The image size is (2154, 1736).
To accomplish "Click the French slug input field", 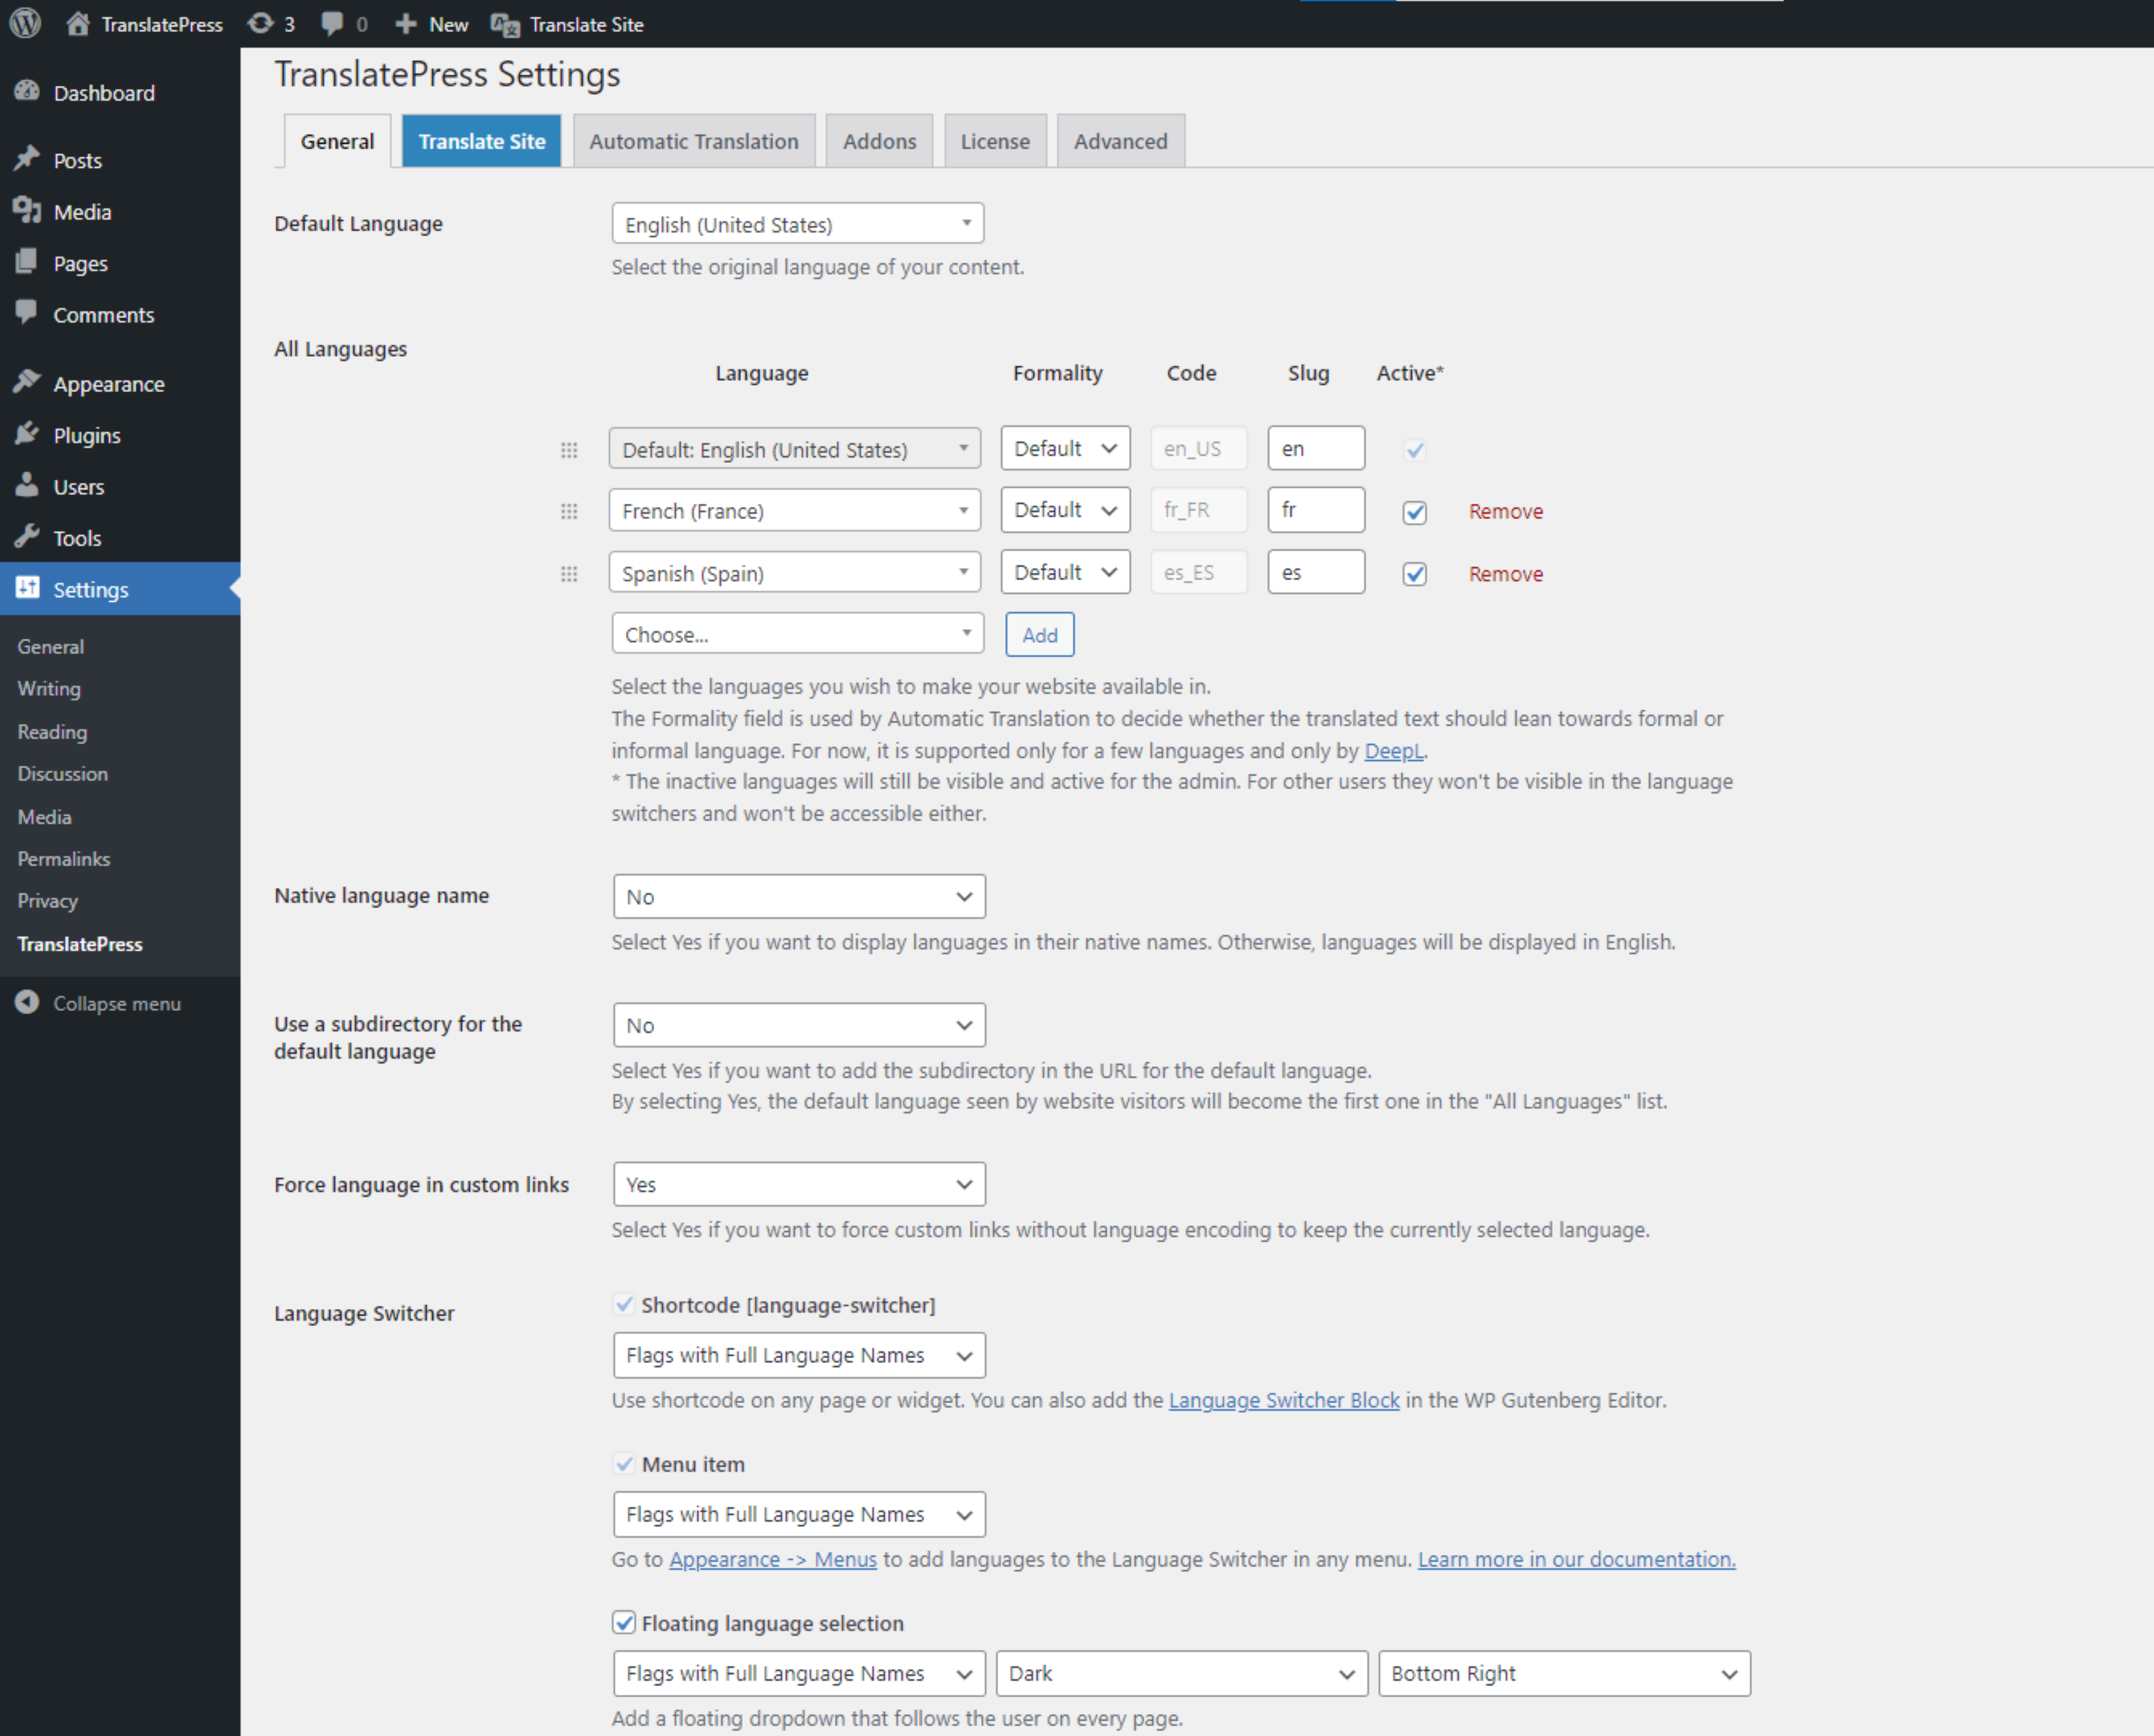I will [x=1316, y=510].
